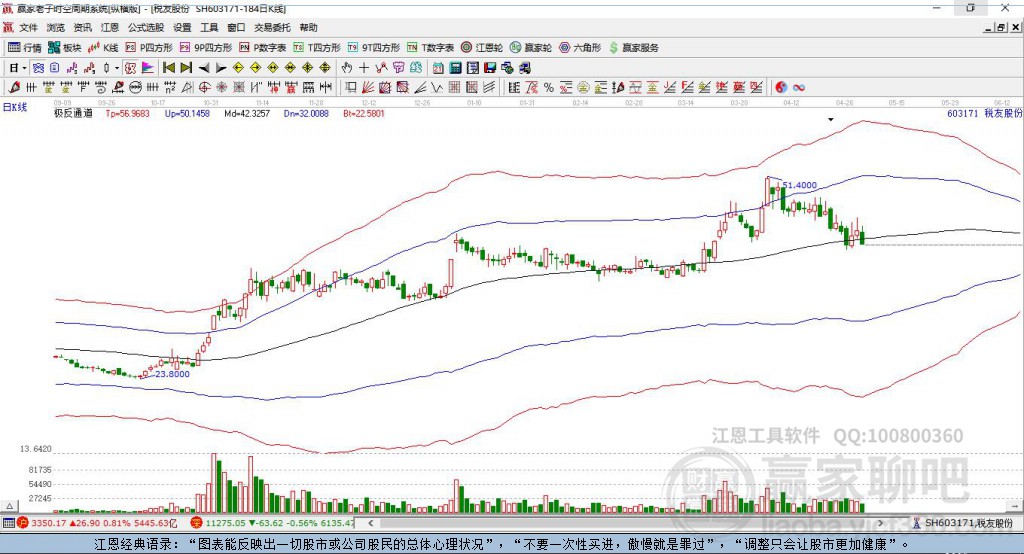Open the P四方形 square chart
1024x554 pixels.
point(149,48)
